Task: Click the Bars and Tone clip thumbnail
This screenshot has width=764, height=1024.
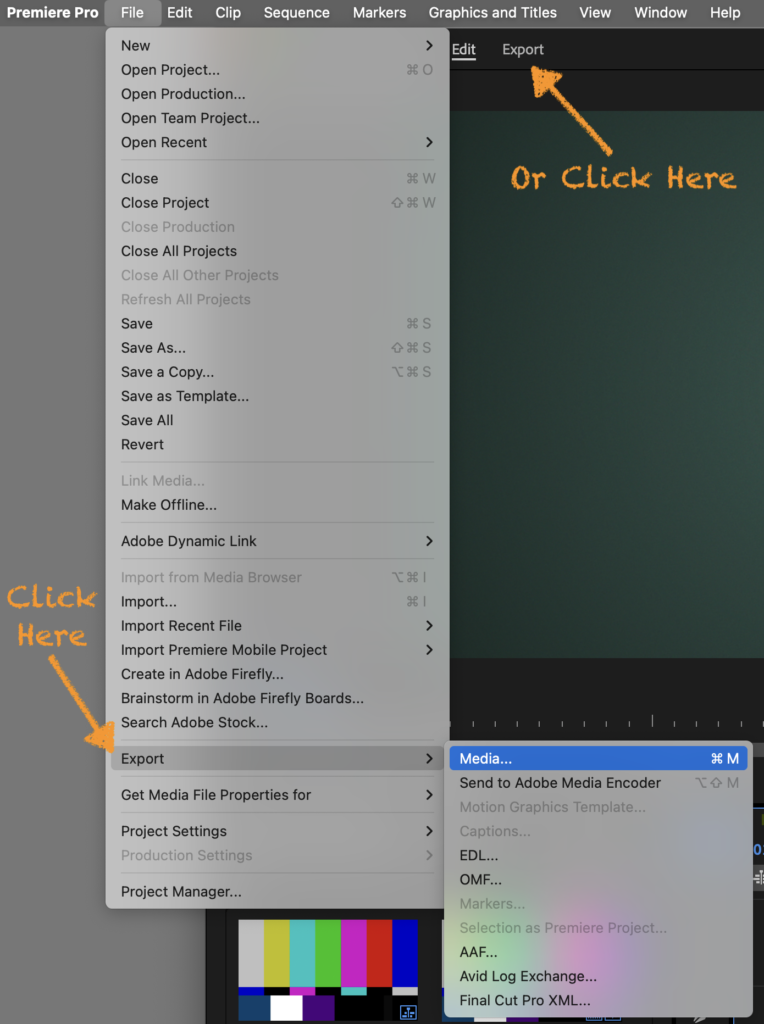Action: click(327, 968)
